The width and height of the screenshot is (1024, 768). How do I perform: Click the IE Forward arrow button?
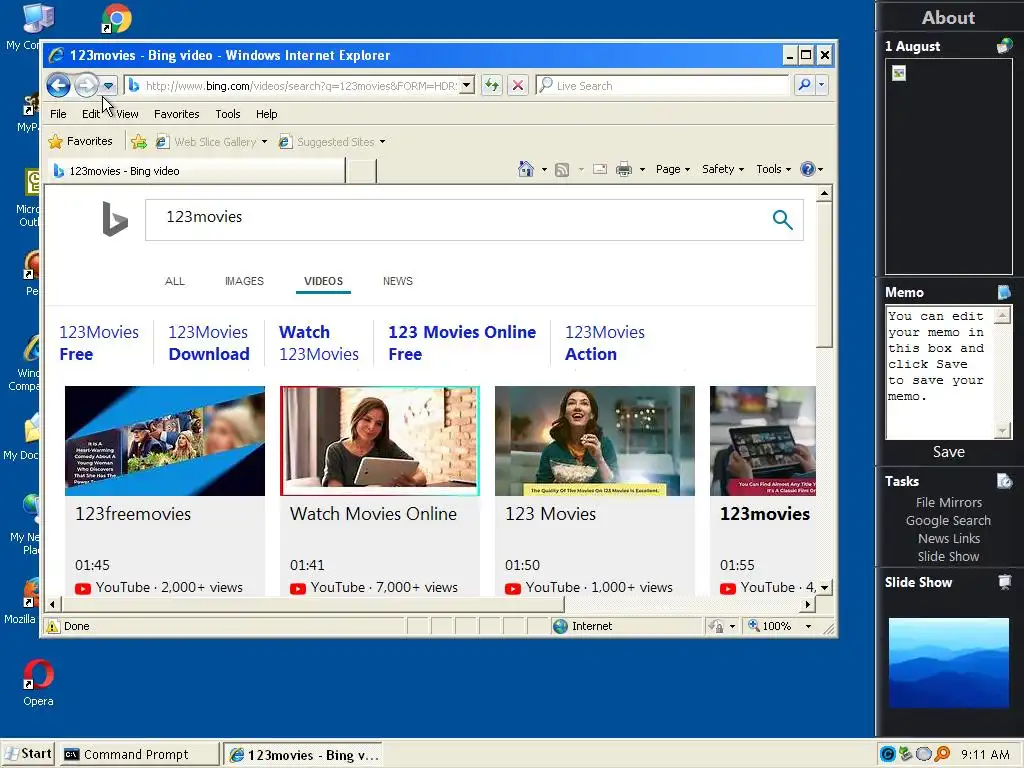point(86,85)
